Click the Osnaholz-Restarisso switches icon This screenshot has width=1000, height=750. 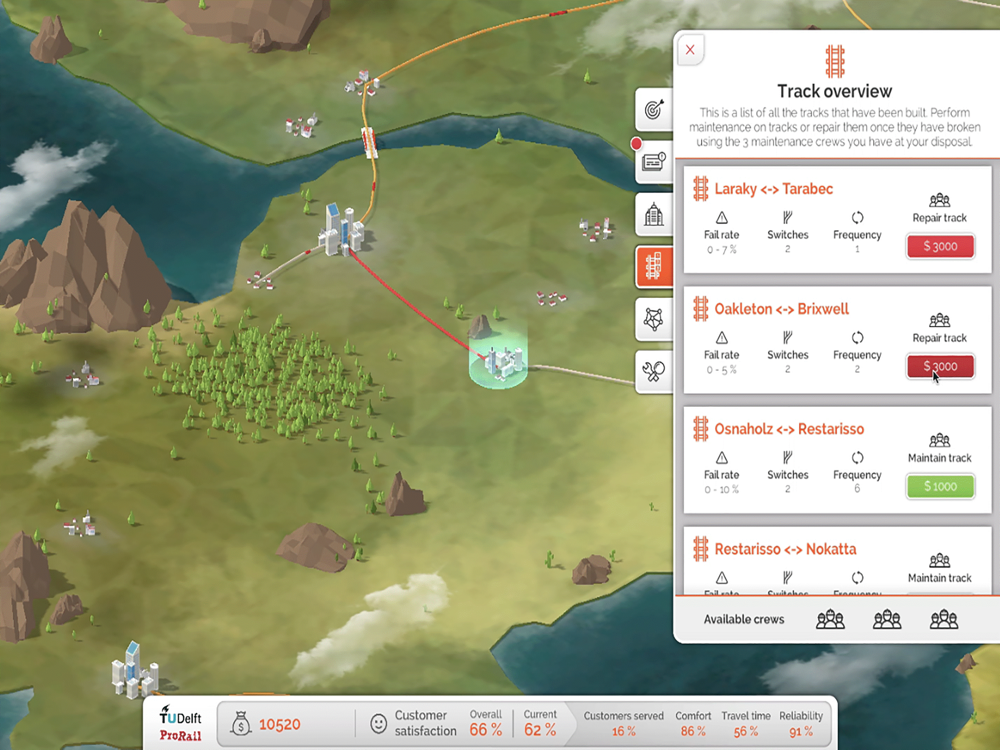point(788,457)
